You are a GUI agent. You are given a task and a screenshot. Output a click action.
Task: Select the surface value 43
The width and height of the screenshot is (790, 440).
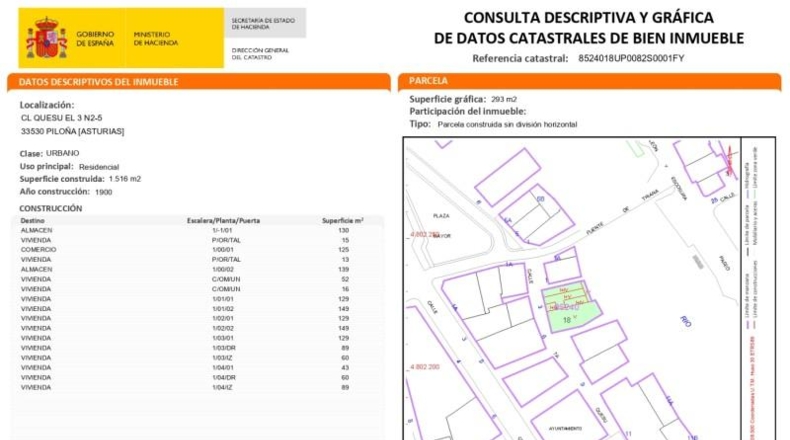coord(345,368)
